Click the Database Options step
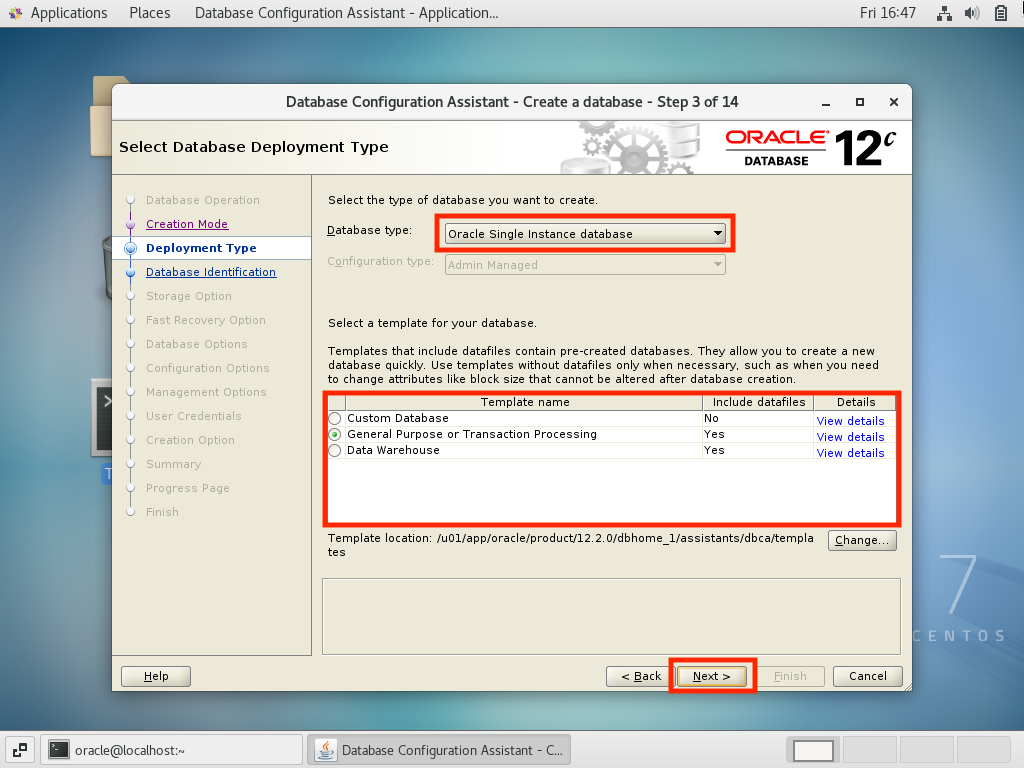 (x=197, y=344)
